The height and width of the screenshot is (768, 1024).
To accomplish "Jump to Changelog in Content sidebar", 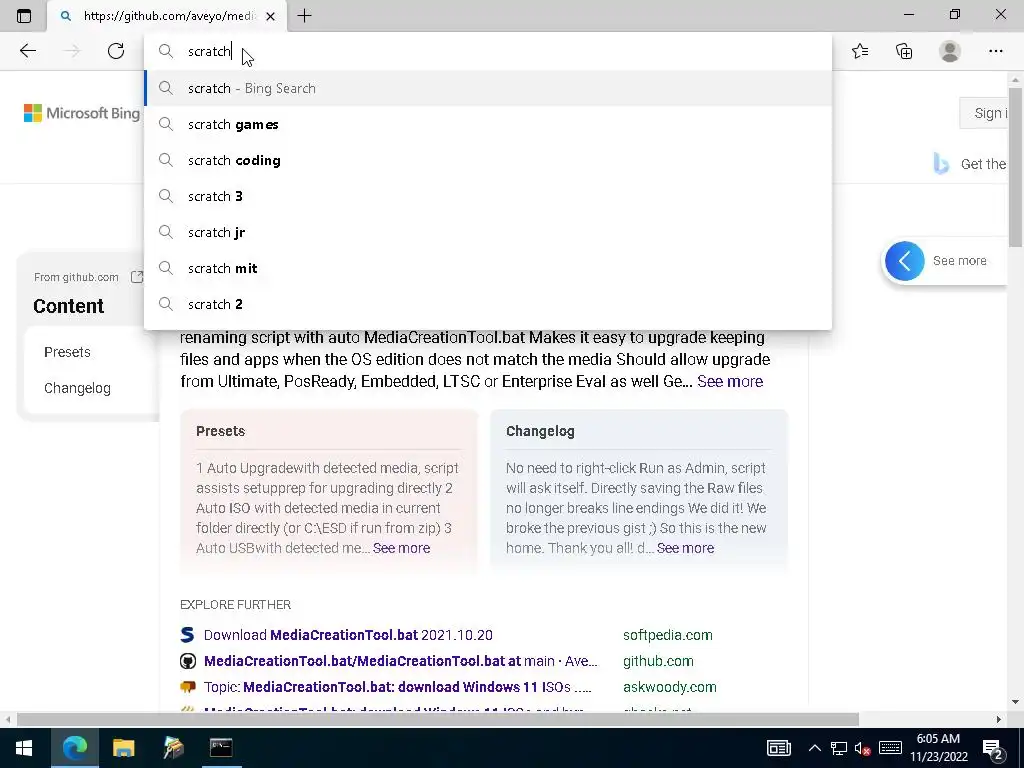I will click(77, 388).
